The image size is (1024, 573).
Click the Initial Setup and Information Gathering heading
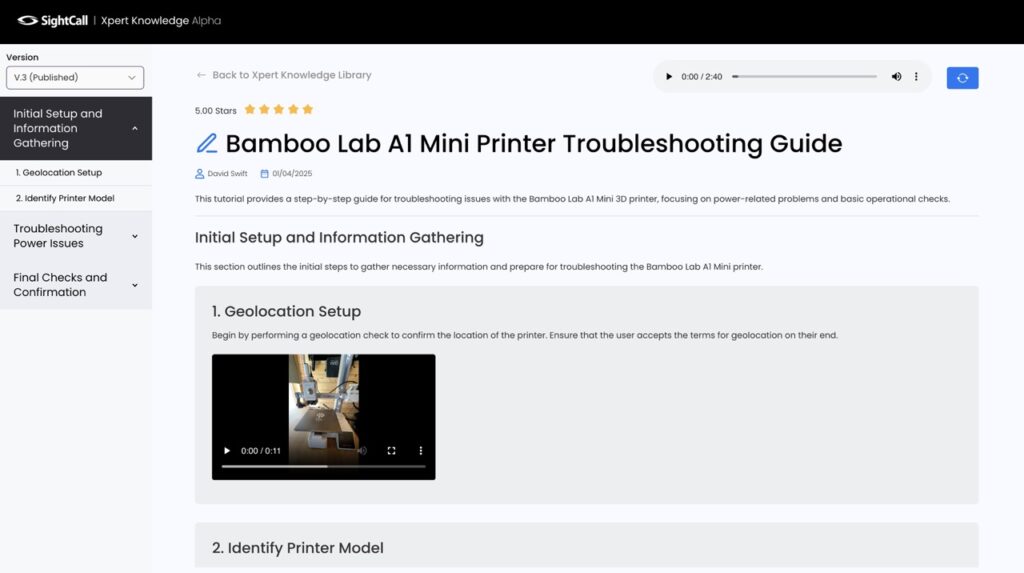tap(339, 238)
